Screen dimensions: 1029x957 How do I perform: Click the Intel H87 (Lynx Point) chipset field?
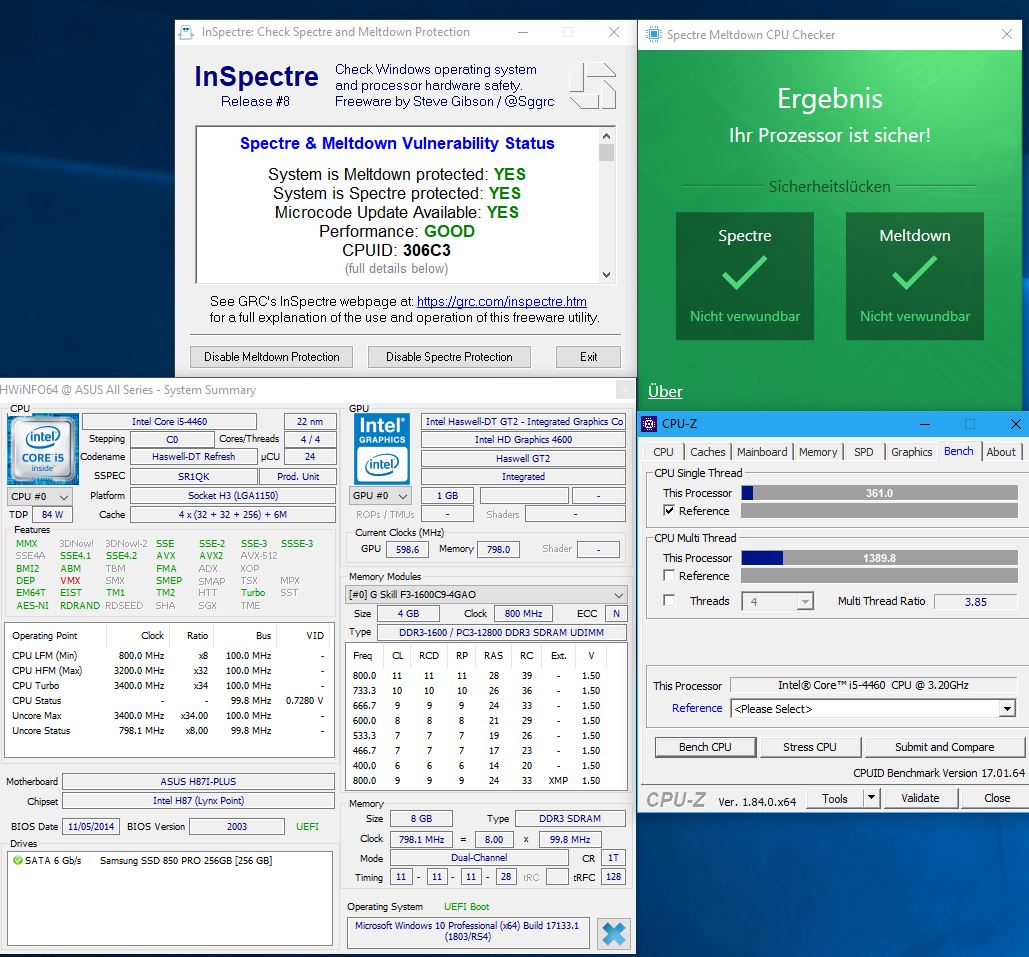[198, 800]
